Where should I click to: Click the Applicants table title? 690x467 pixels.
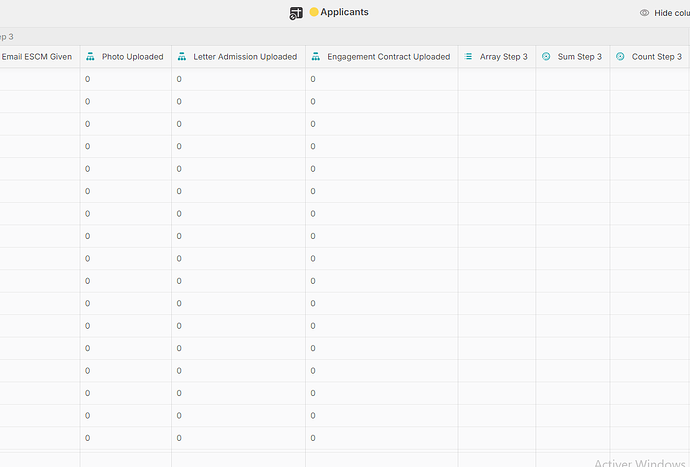coord(344,12)
